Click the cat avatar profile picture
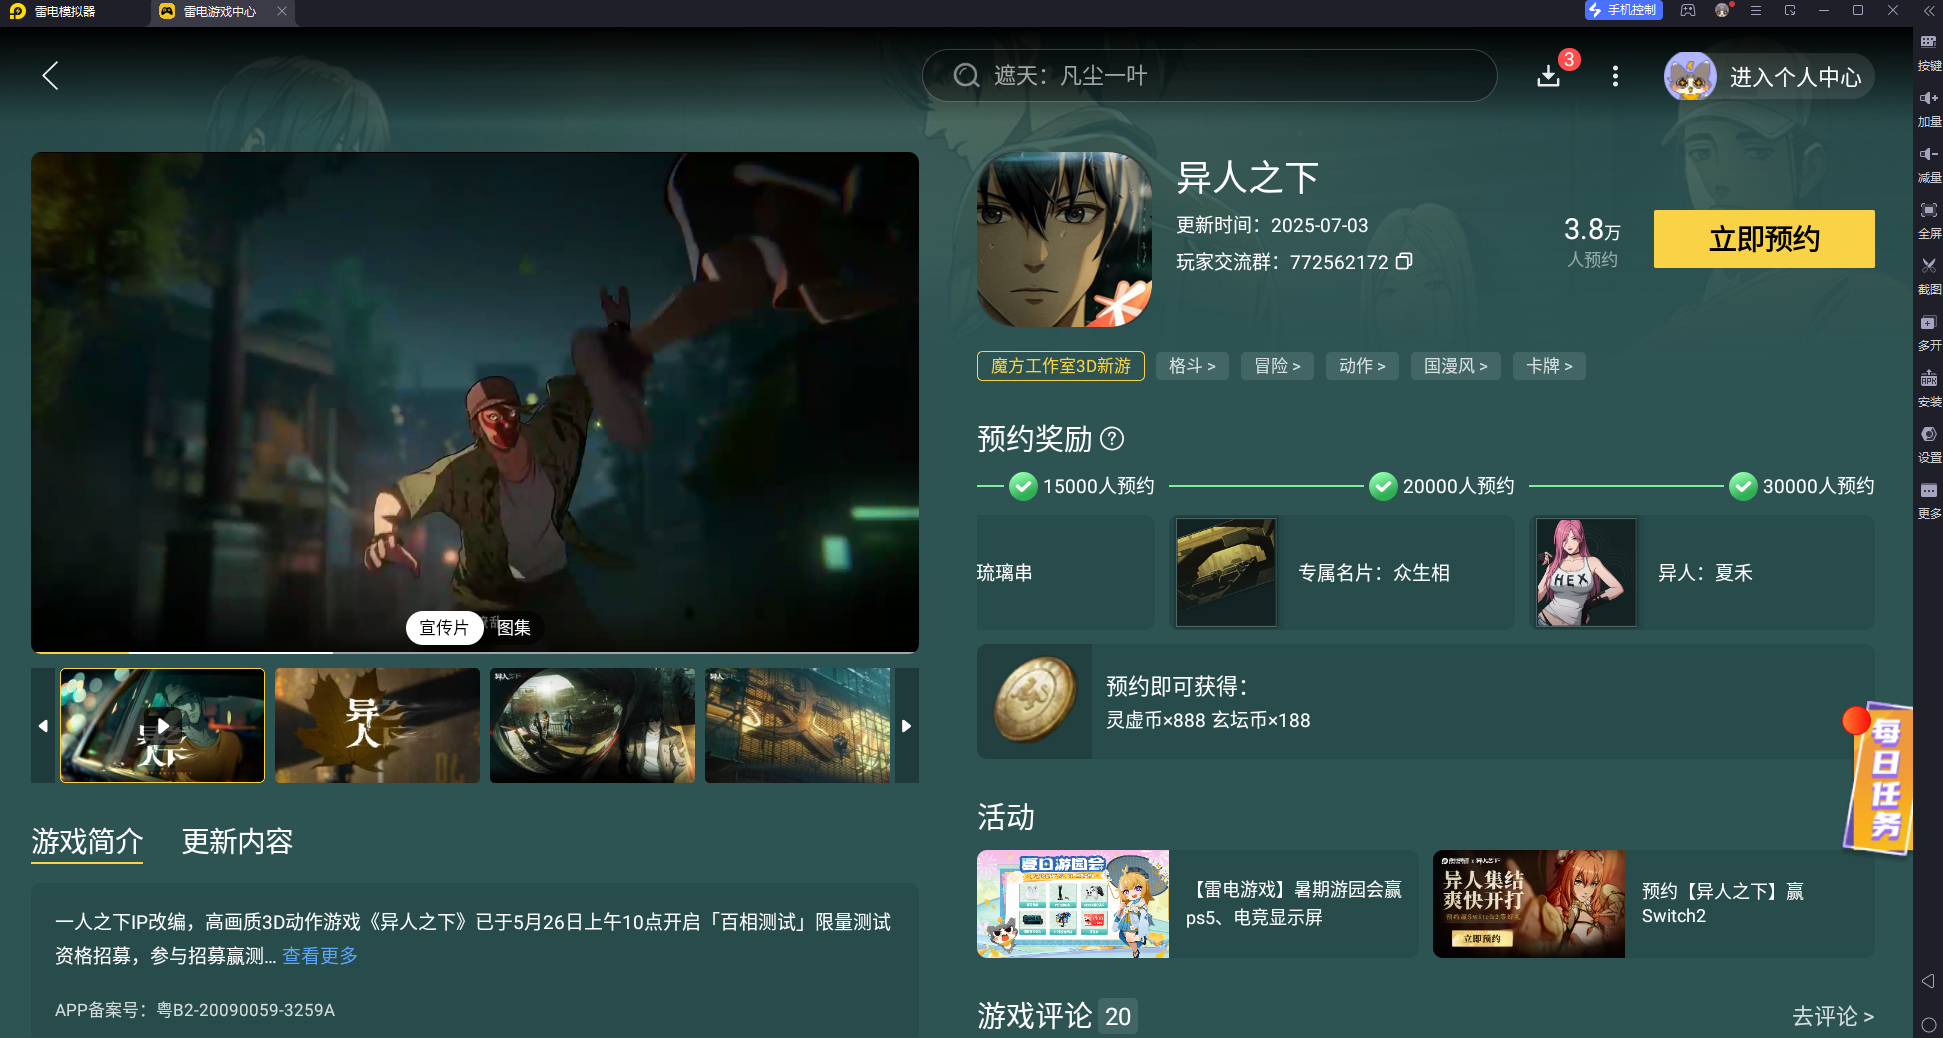The image size is (1943, 1038). 1690,76
